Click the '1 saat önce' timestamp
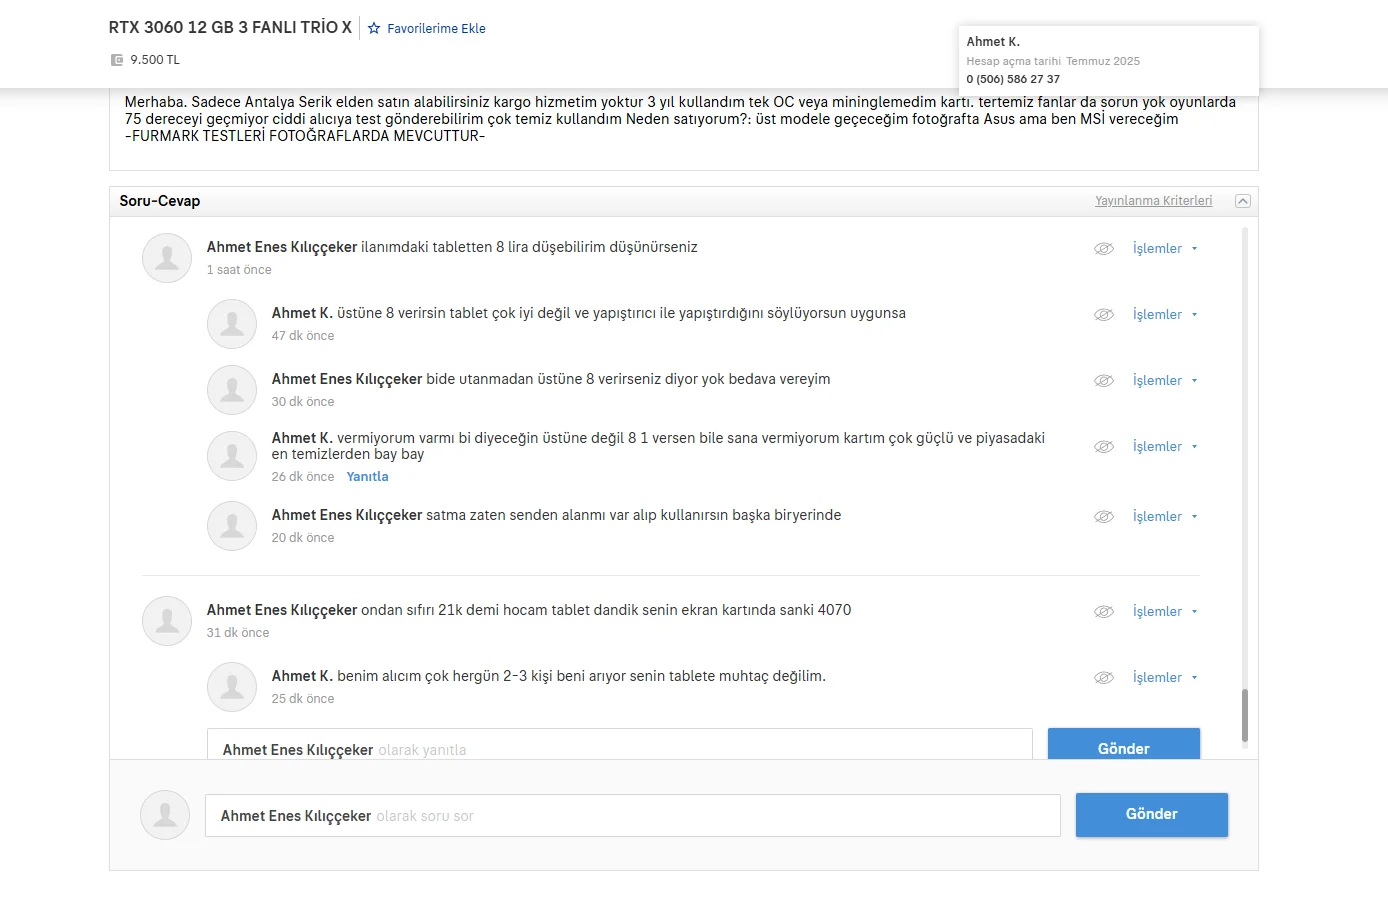This screenshot has height=899, width=1388. (239, 270)
